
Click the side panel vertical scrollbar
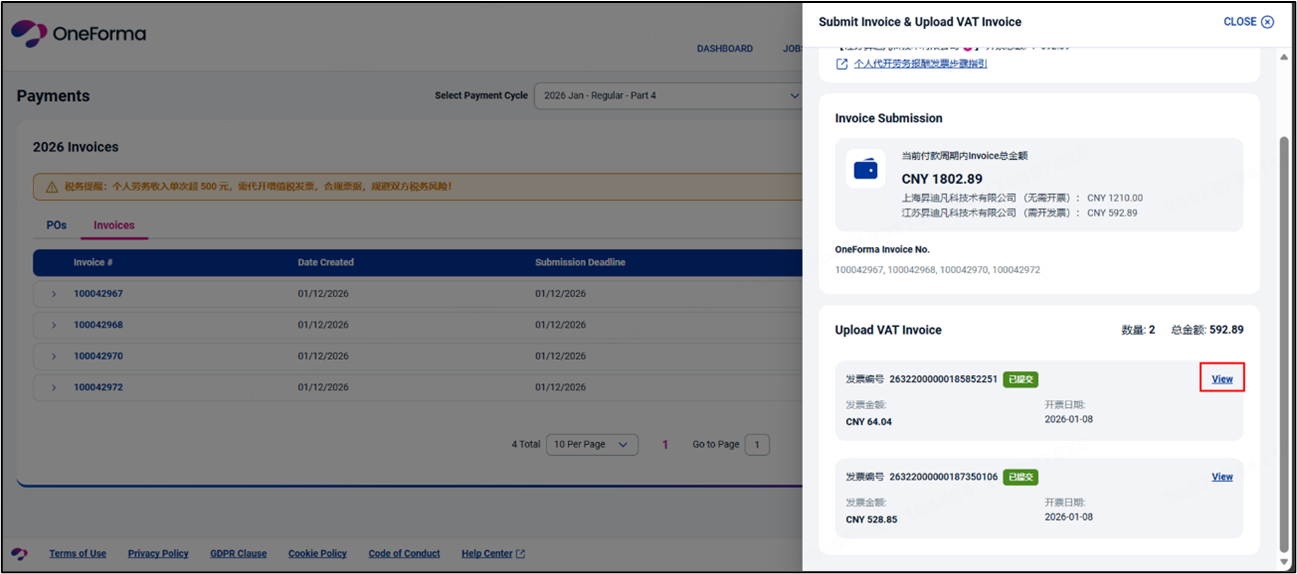[x=1284, y=340]
